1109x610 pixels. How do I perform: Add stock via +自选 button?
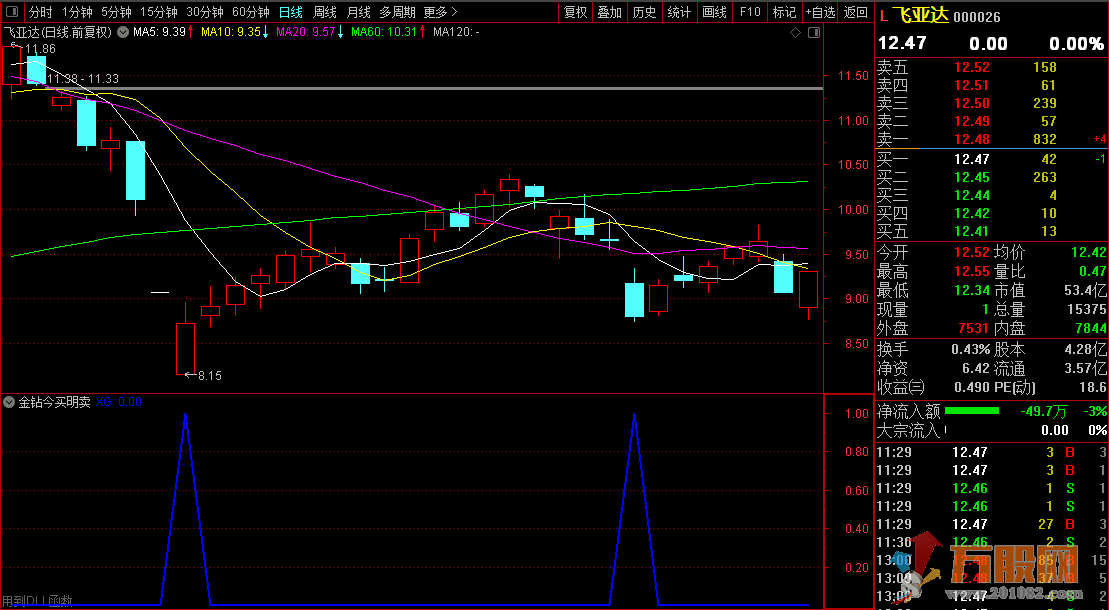820,12
